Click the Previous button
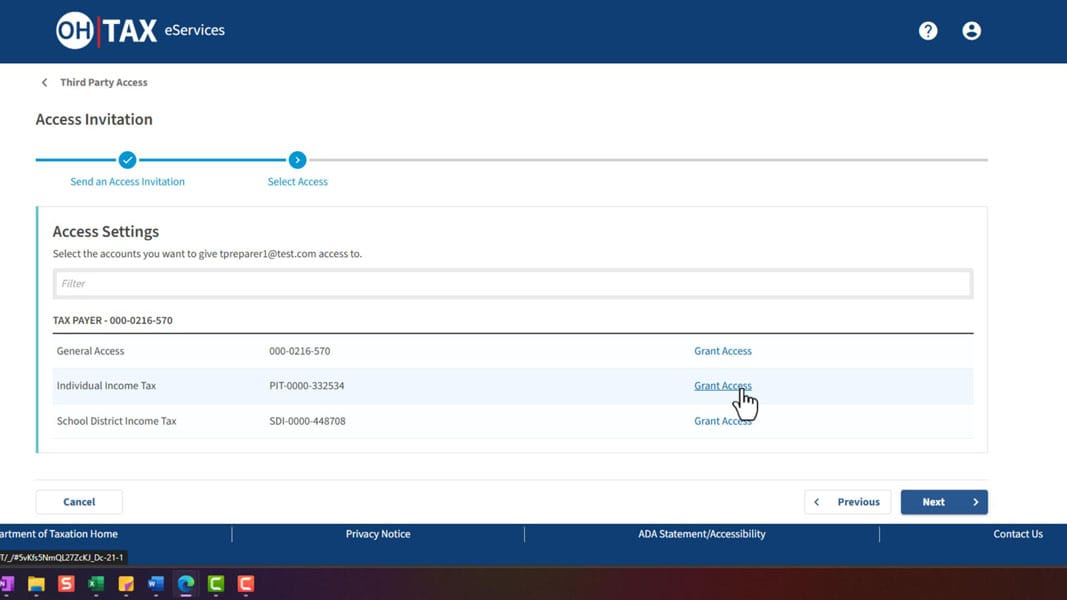 pos(847,502)
